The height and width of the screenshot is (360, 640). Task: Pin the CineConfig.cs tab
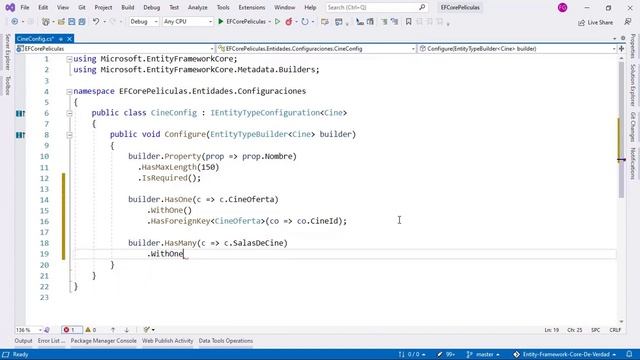click(x=61, y=39)
